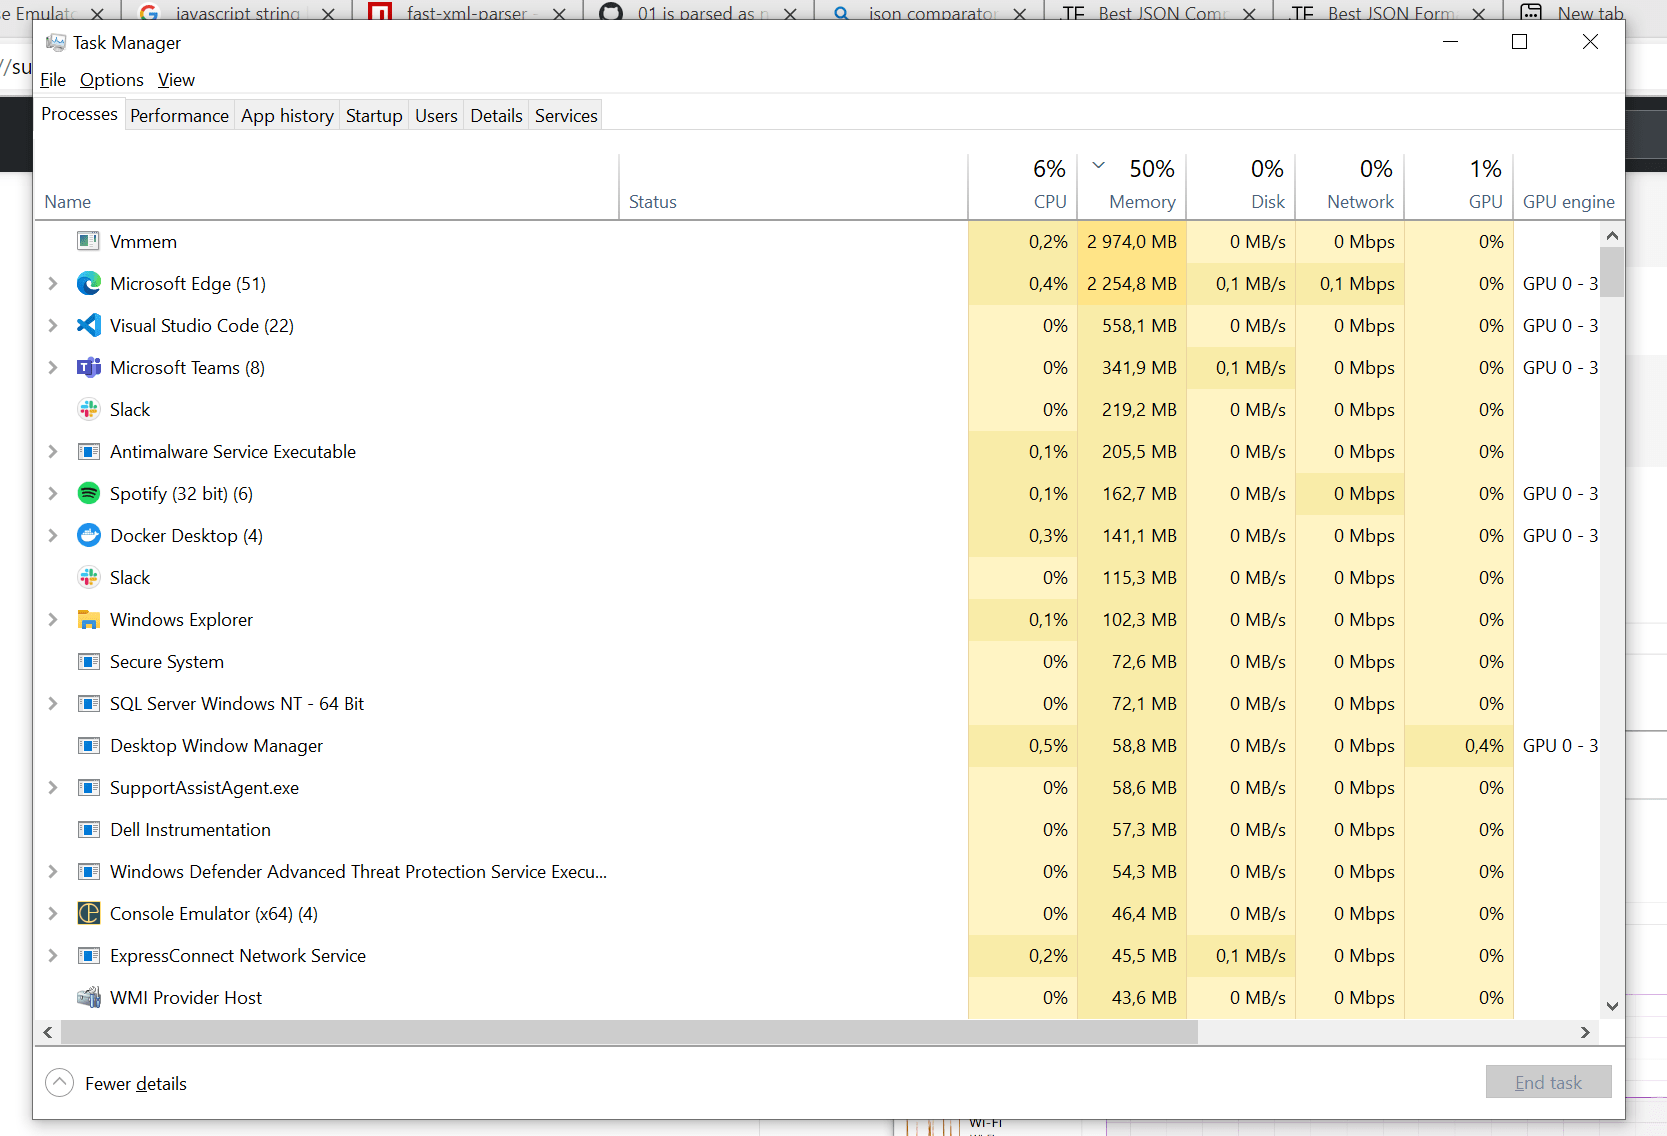Switch to the Details tab

point(496,116)
